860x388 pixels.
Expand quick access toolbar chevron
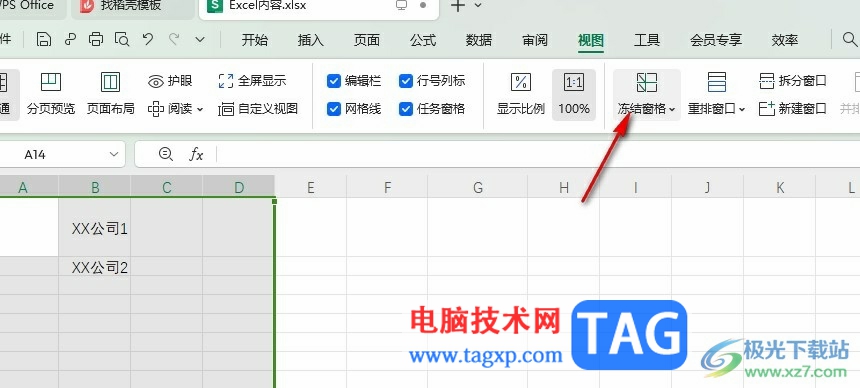click(x=200, y=40)
